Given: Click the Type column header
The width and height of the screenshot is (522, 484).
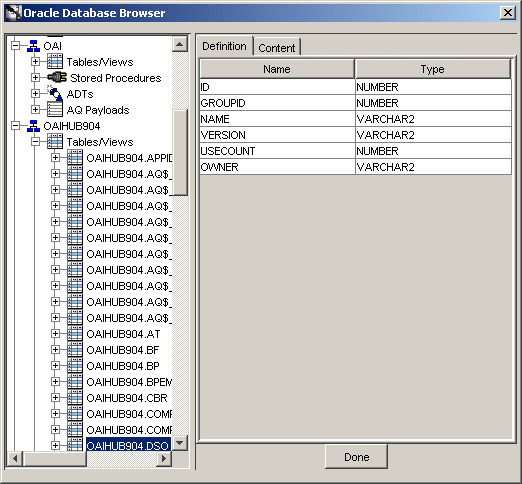Looking at the screenshot, I should [x=433, y=69].
